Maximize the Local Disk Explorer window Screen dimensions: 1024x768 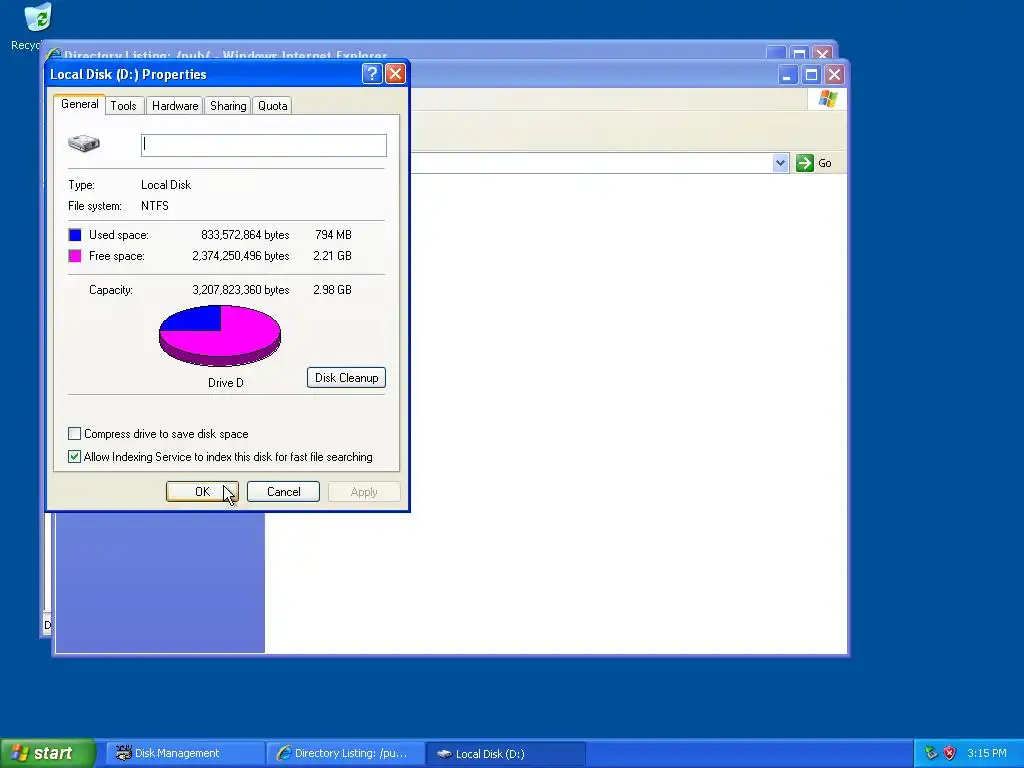pos(811,75)
